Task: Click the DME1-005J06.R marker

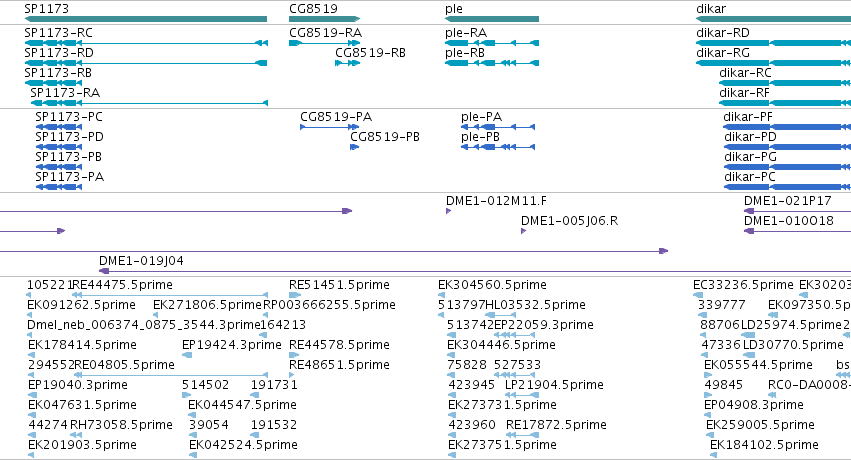Action: (523, 231)
